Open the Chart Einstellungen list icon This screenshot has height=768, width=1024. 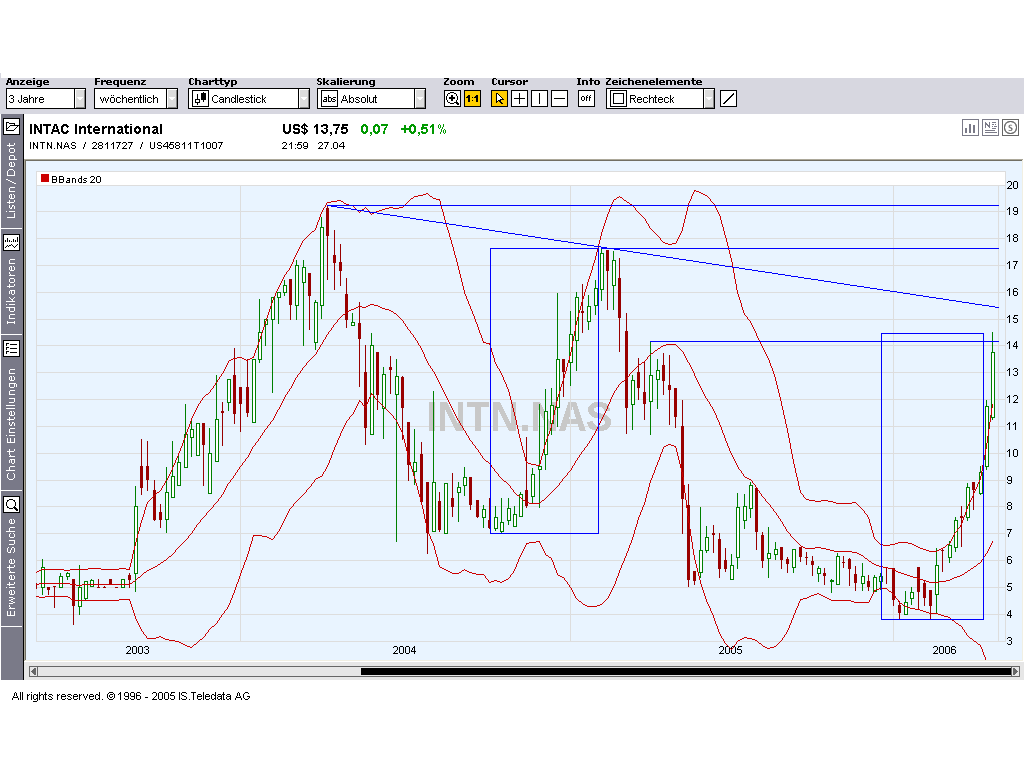coord(11,348)
